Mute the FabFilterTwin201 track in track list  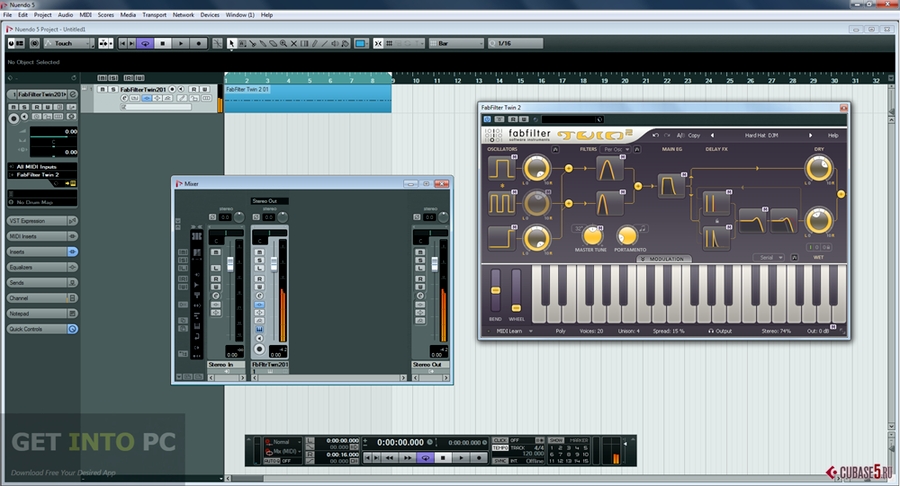point(103,90)
